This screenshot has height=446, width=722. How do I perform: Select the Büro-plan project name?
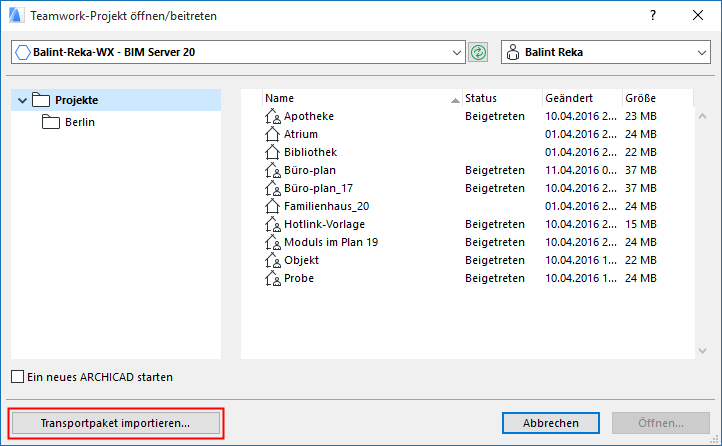point(310,170)
